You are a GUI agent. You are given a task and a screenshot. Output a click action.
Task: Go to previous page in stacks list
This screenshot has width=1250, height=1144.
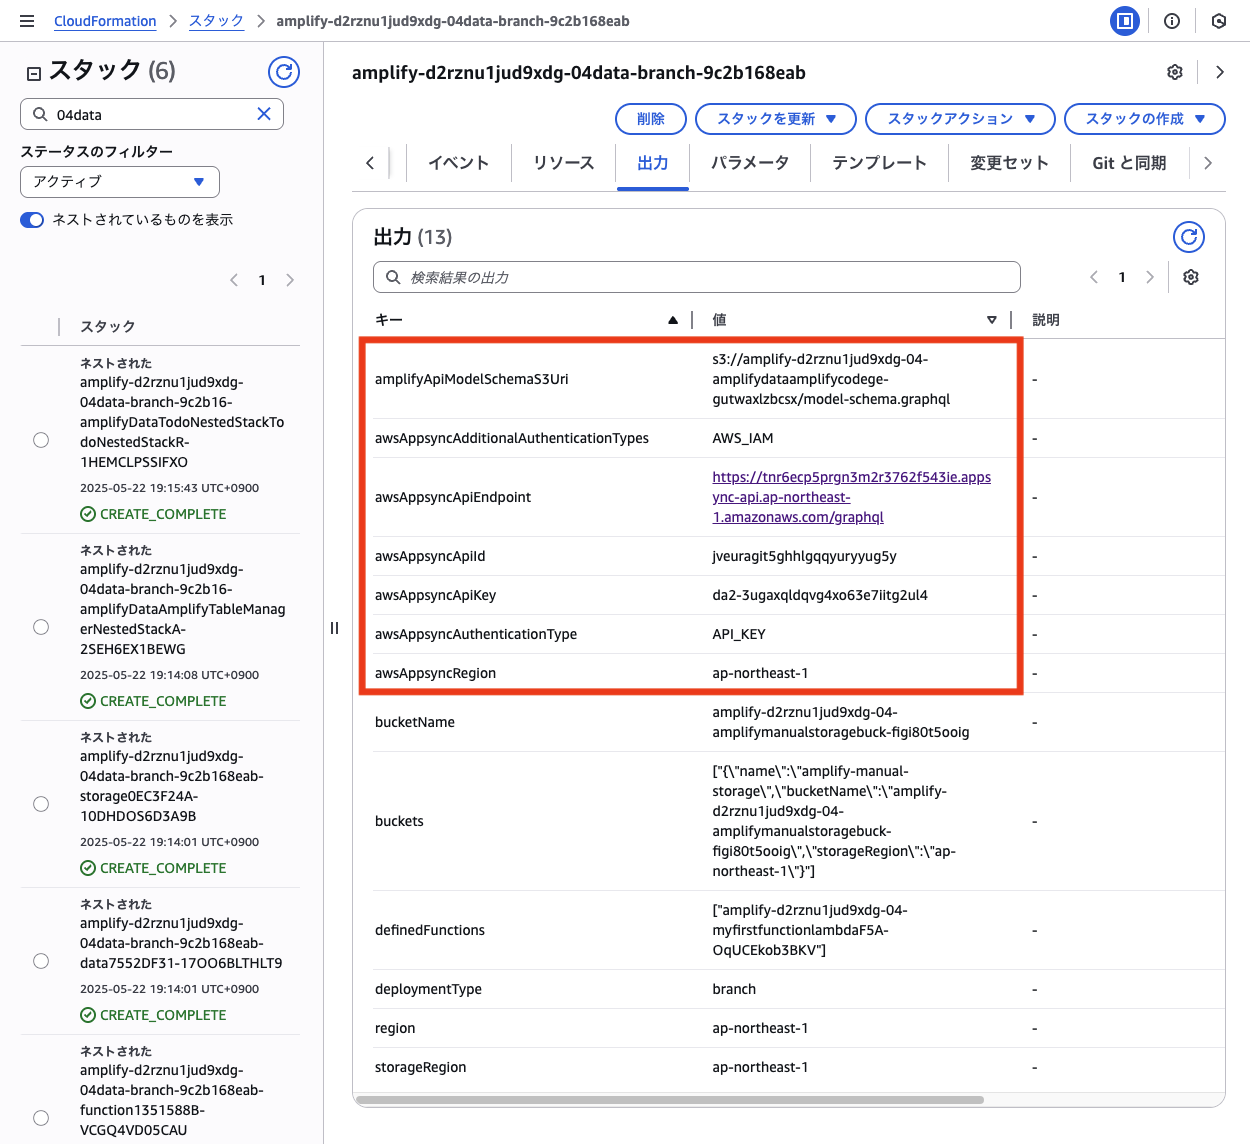click(234, 280)
